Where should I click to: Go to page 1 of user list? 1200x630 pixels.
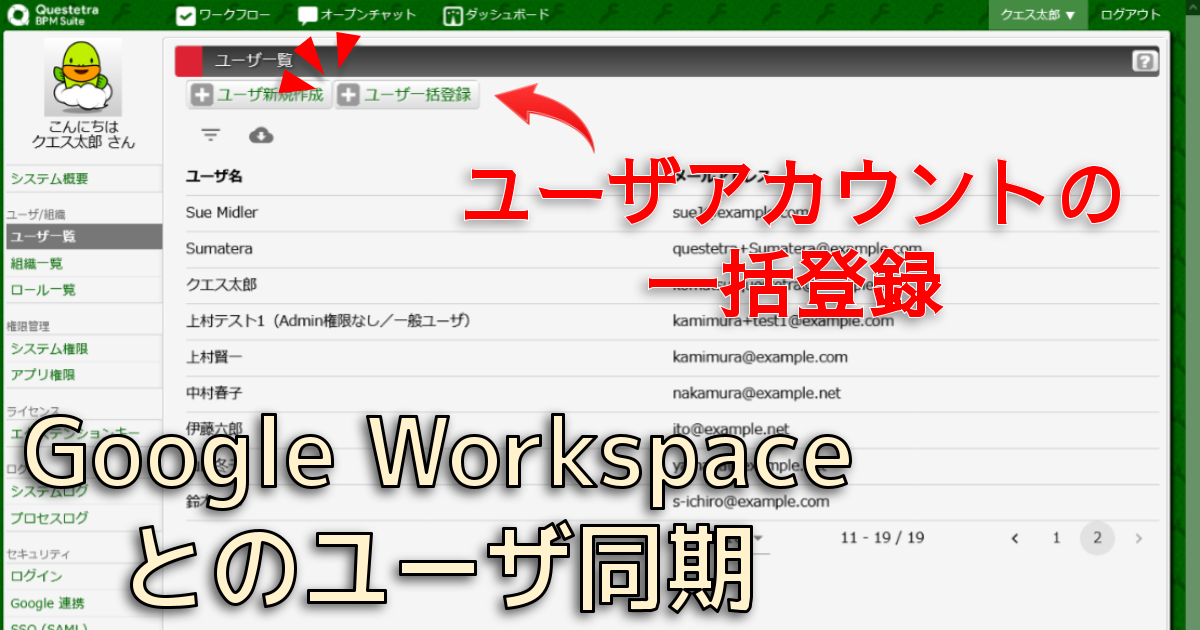point(1056,538)
